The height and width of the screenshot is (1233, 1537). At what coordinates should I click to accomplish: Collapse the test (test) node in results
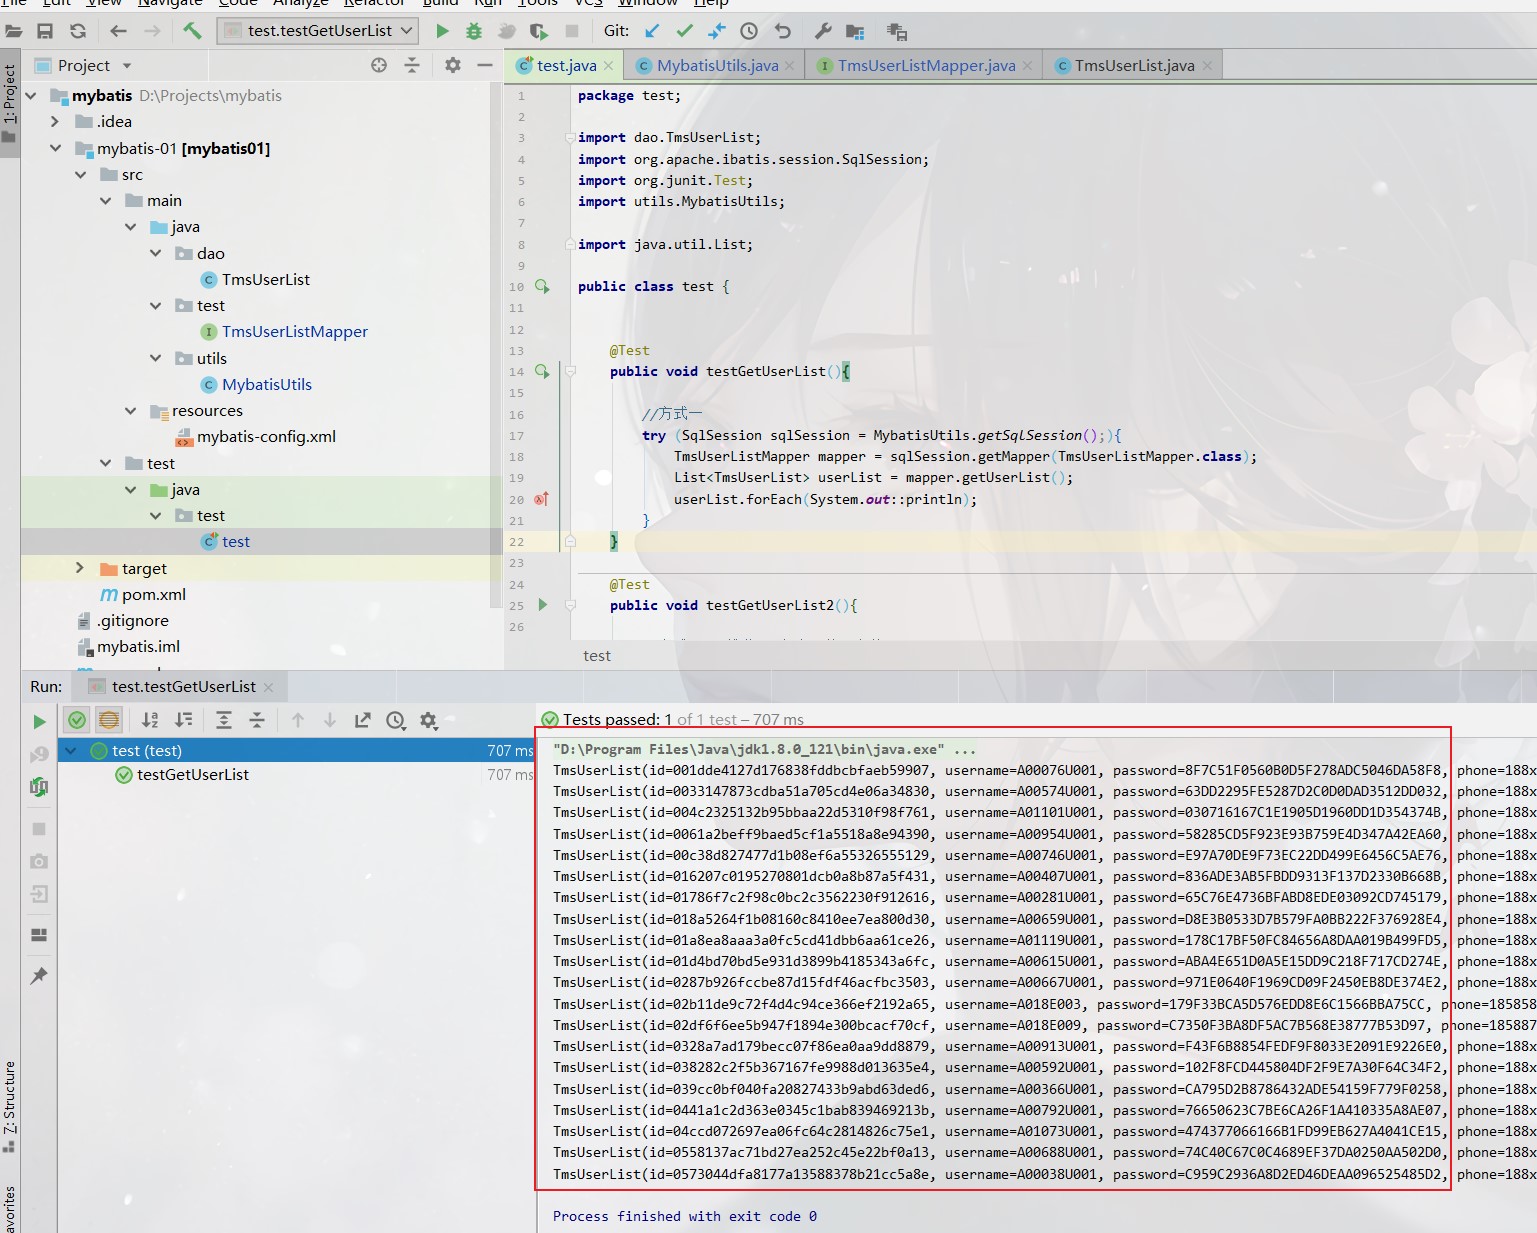click(x=71, y=750)
